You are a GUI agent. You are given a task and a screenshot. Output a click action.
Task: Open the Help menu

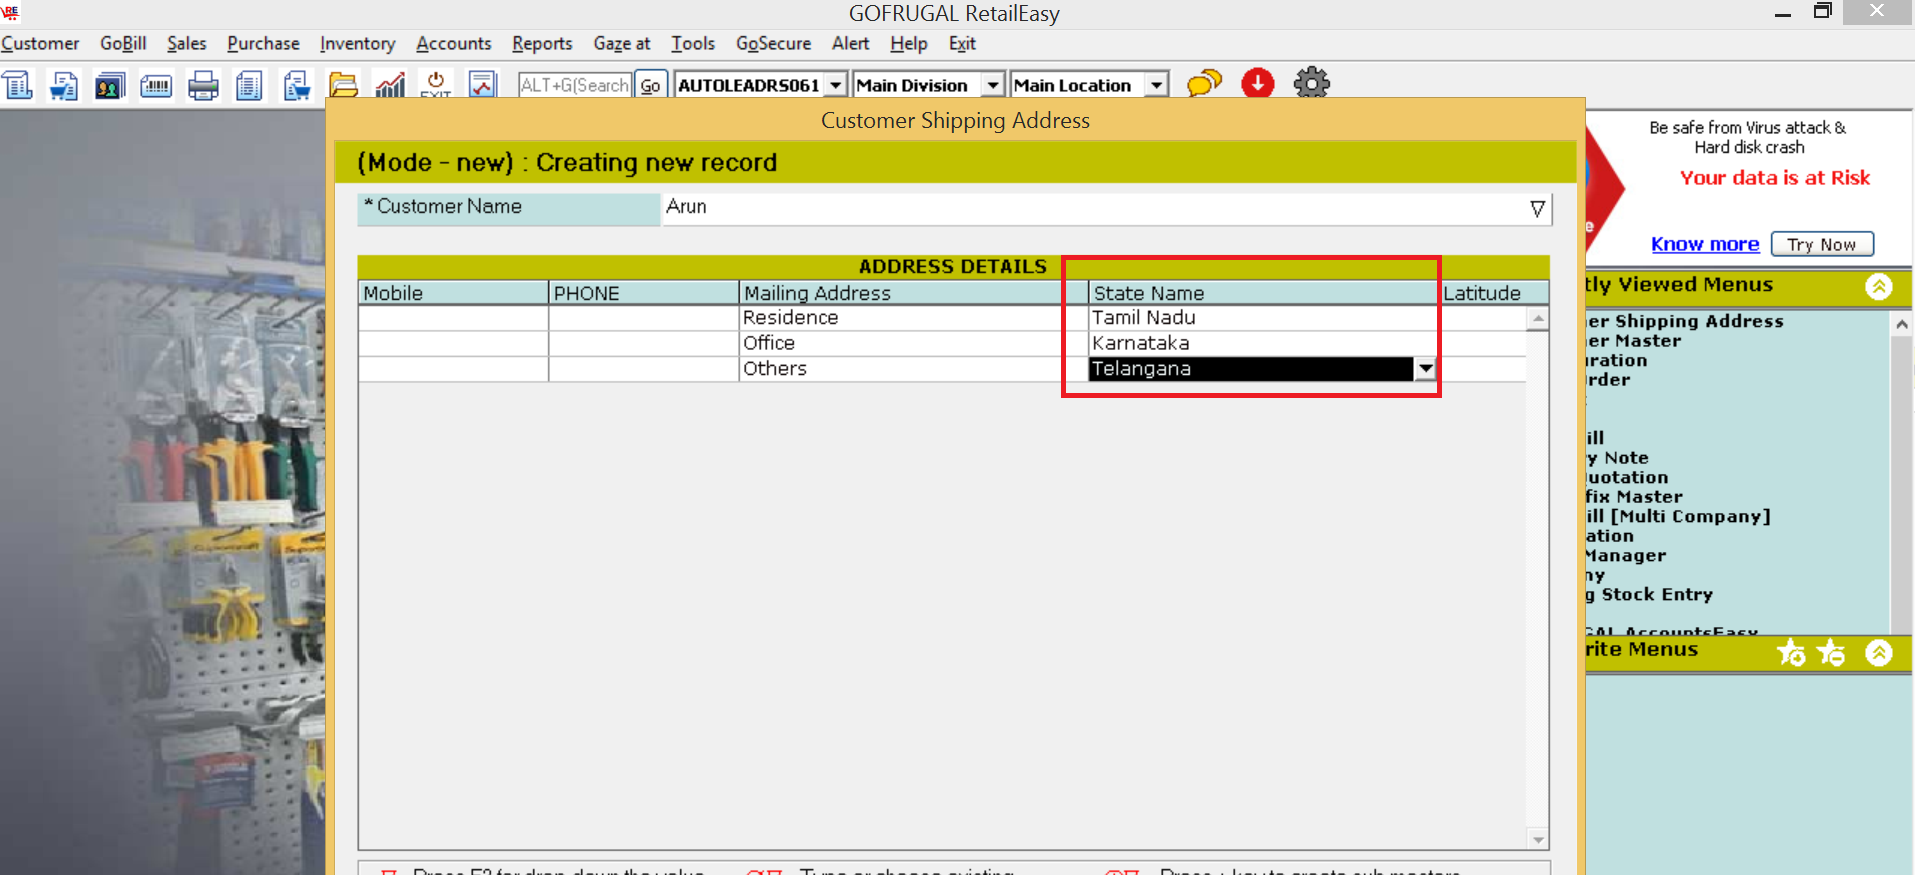[909, 44]
